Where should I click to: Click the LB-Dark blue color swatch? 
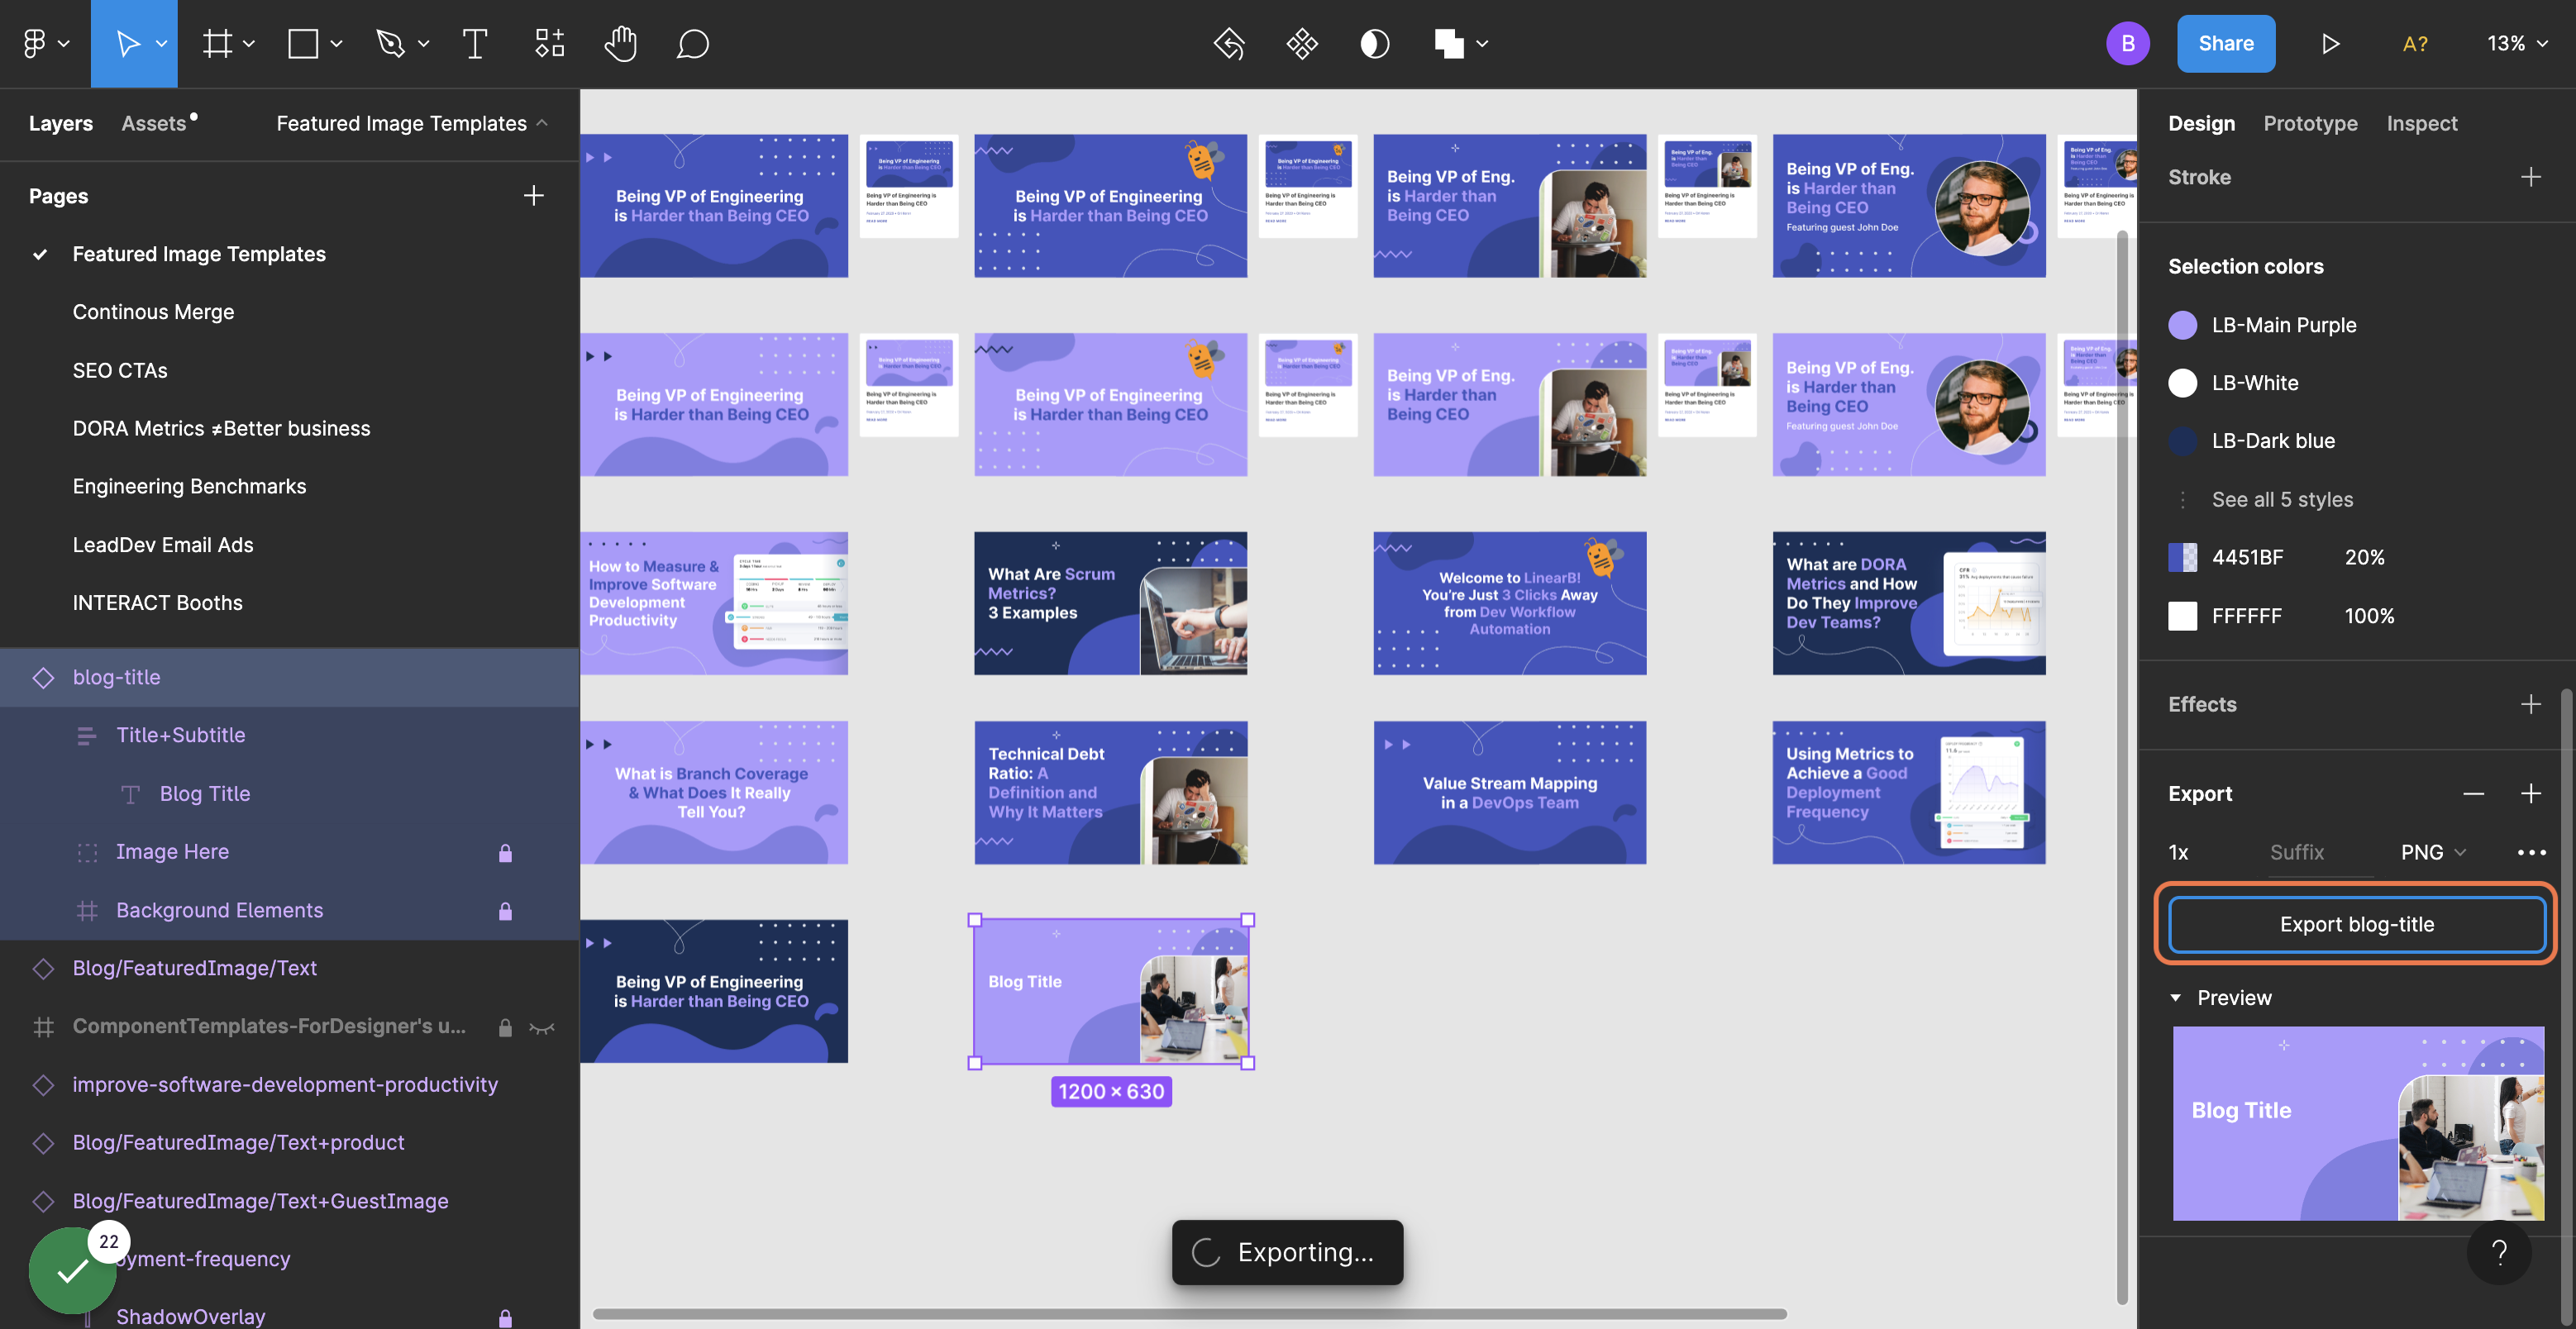2182,441
